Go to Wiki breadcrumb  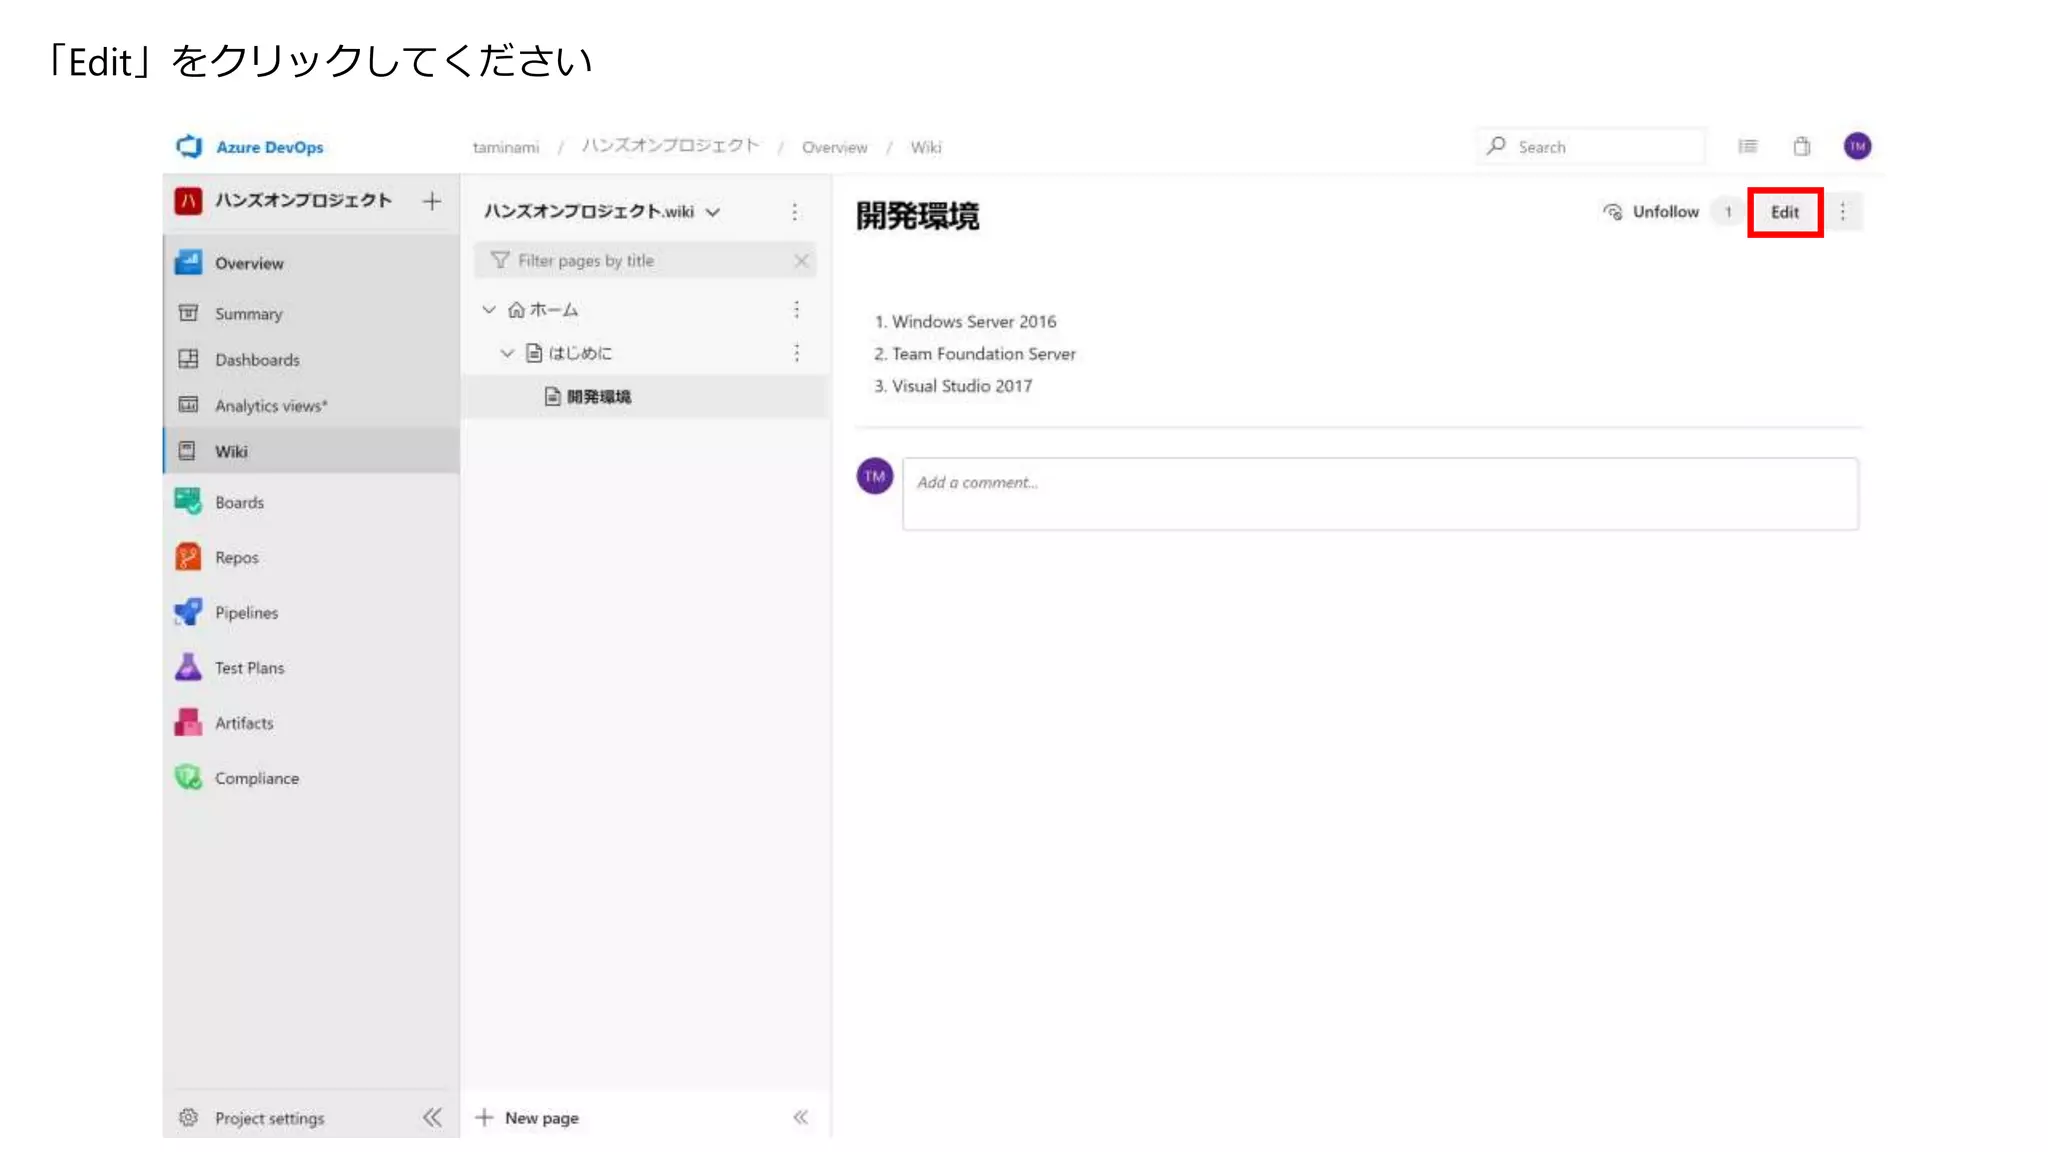[x=926, y=148]
